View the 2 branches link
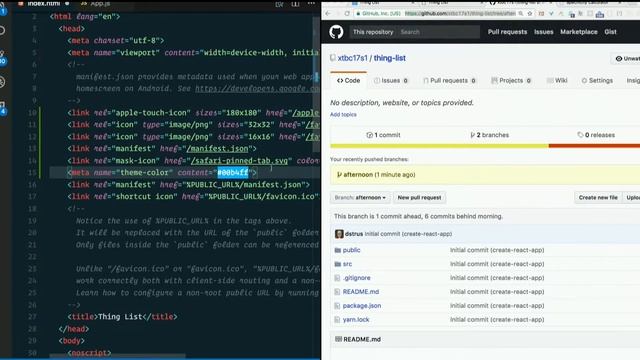This screenshot has width=640, height=360. coord(489,135)
